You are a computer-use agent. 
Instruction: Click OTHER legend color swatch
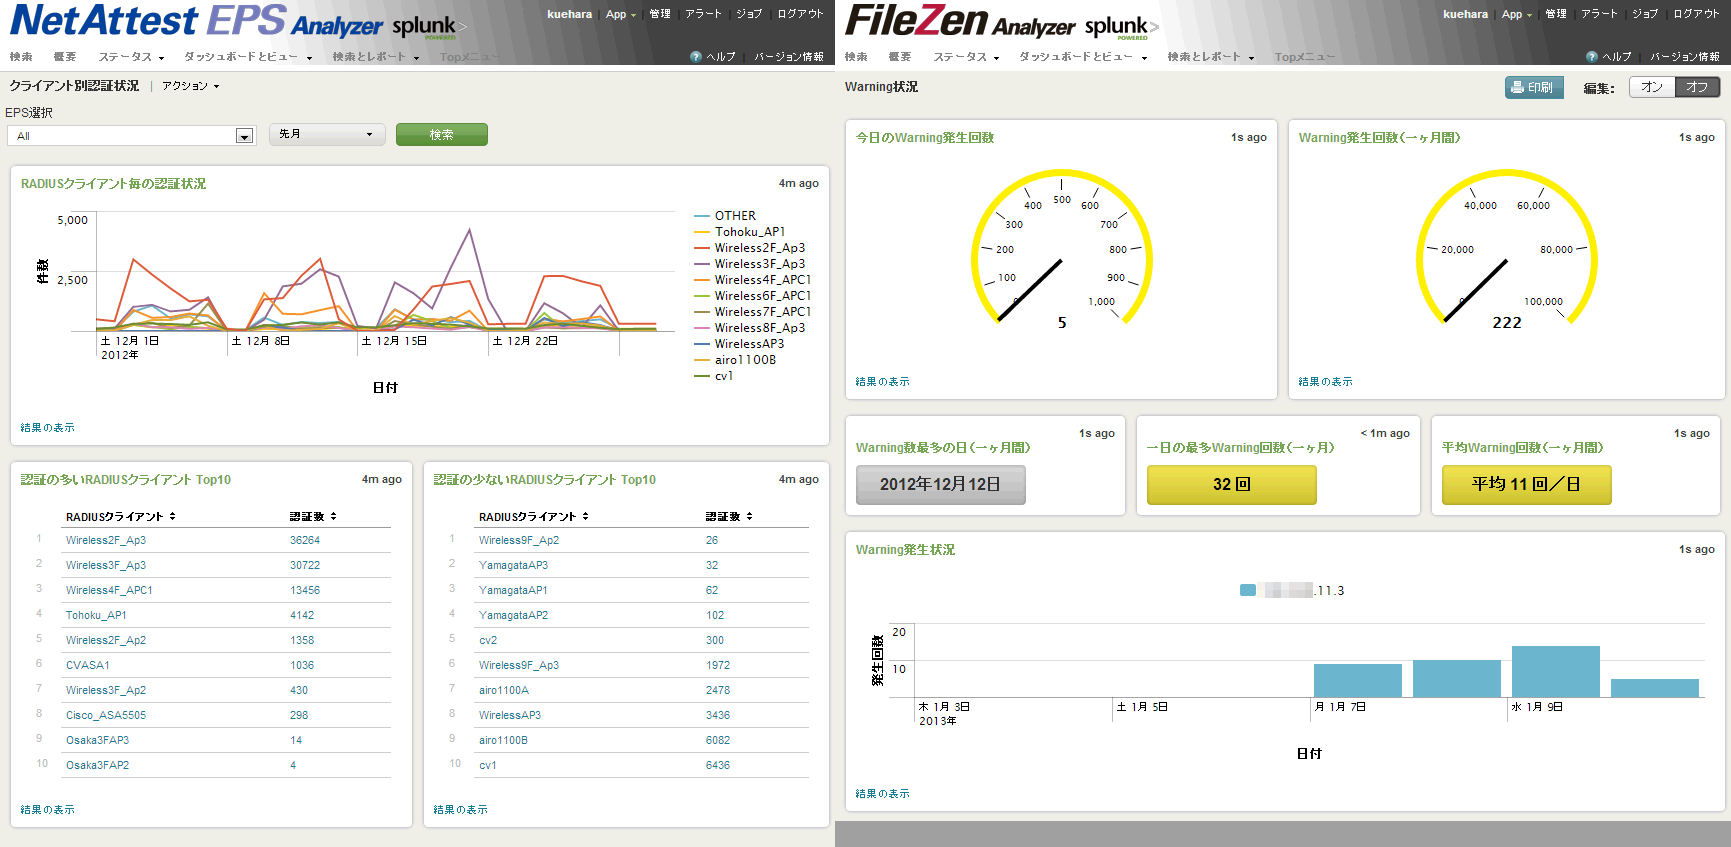[702, 216]
